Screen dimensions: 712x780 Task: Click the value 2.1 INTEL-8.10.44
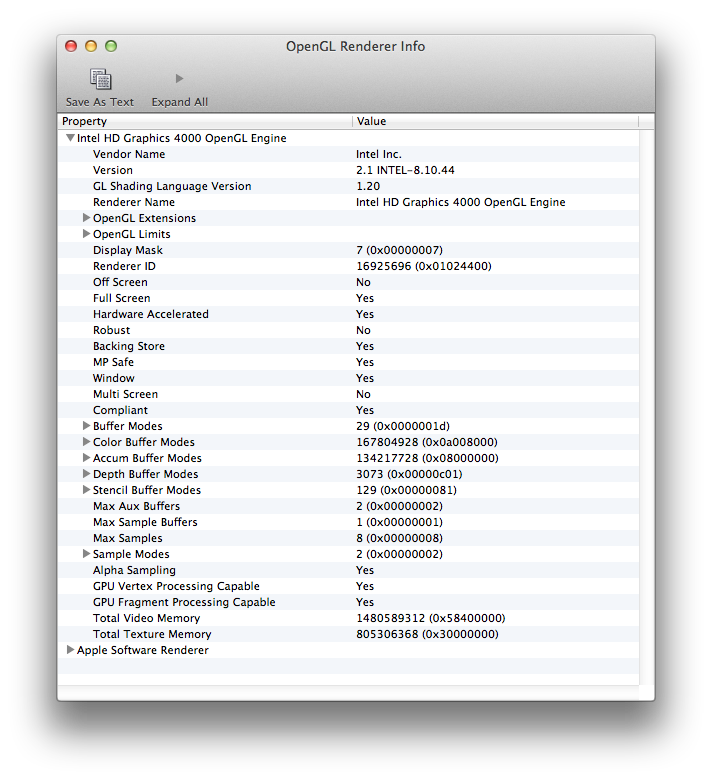(x=405, y=170)
